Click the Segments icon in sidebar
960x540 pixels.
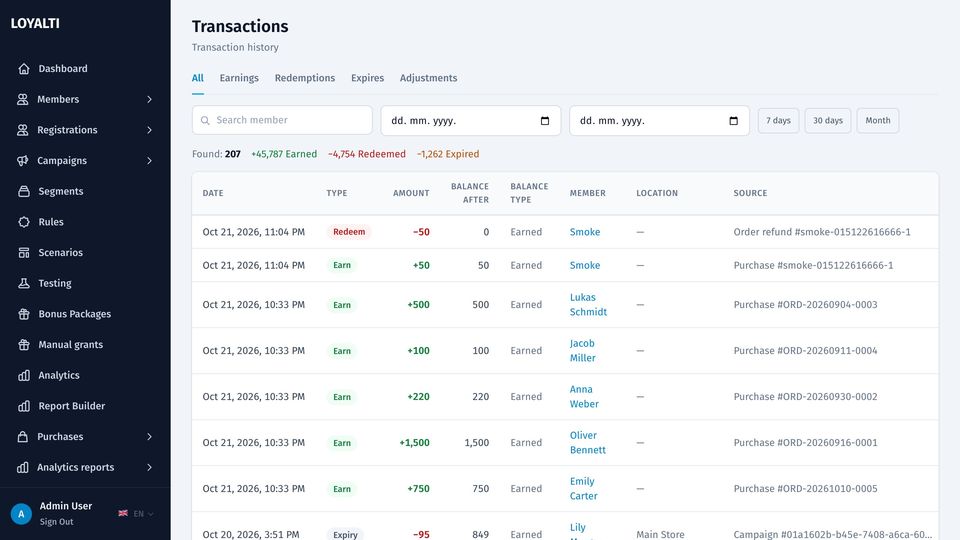pos(24,191)
